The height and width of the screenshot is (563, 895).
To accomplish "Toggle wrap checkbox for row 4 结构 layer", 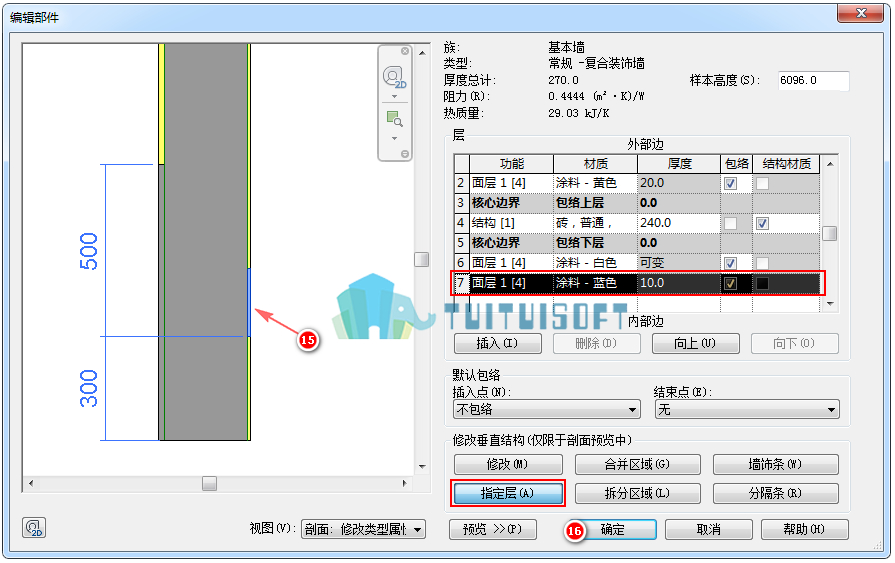I will (x=730, y=223).
